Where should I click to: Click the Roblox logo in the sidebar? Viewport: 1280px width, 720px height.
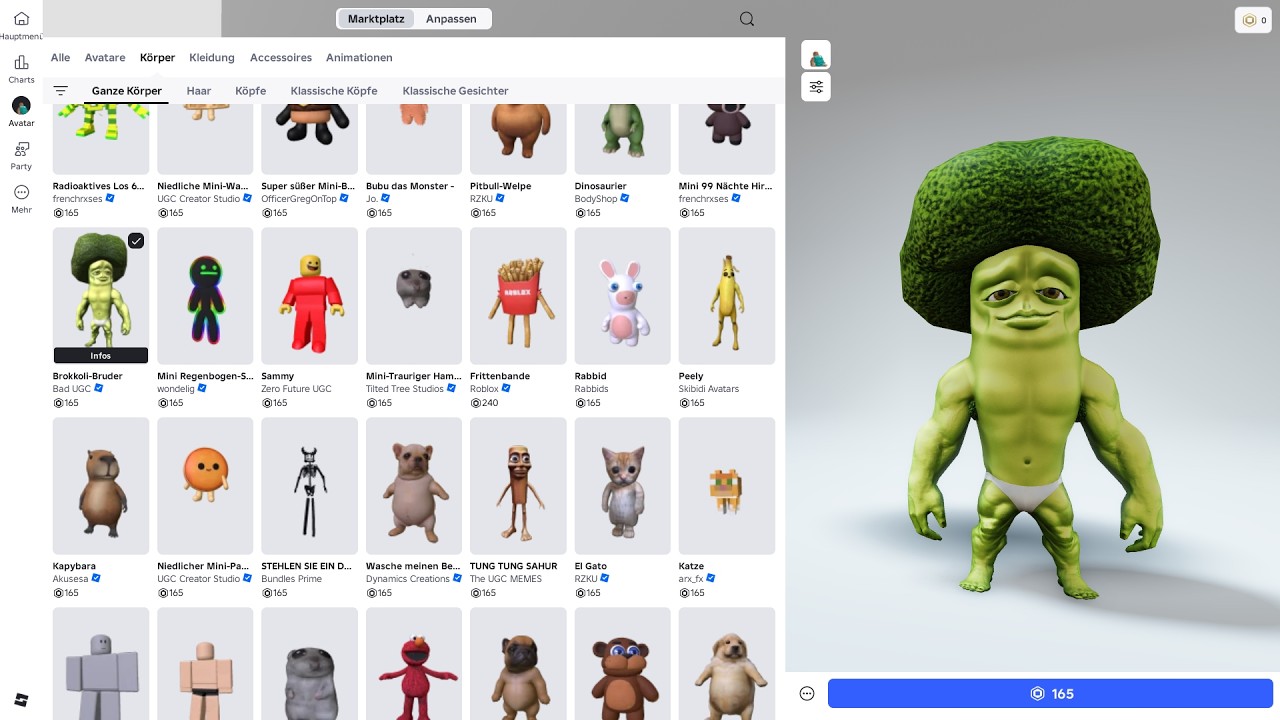(x=22, y=698)
